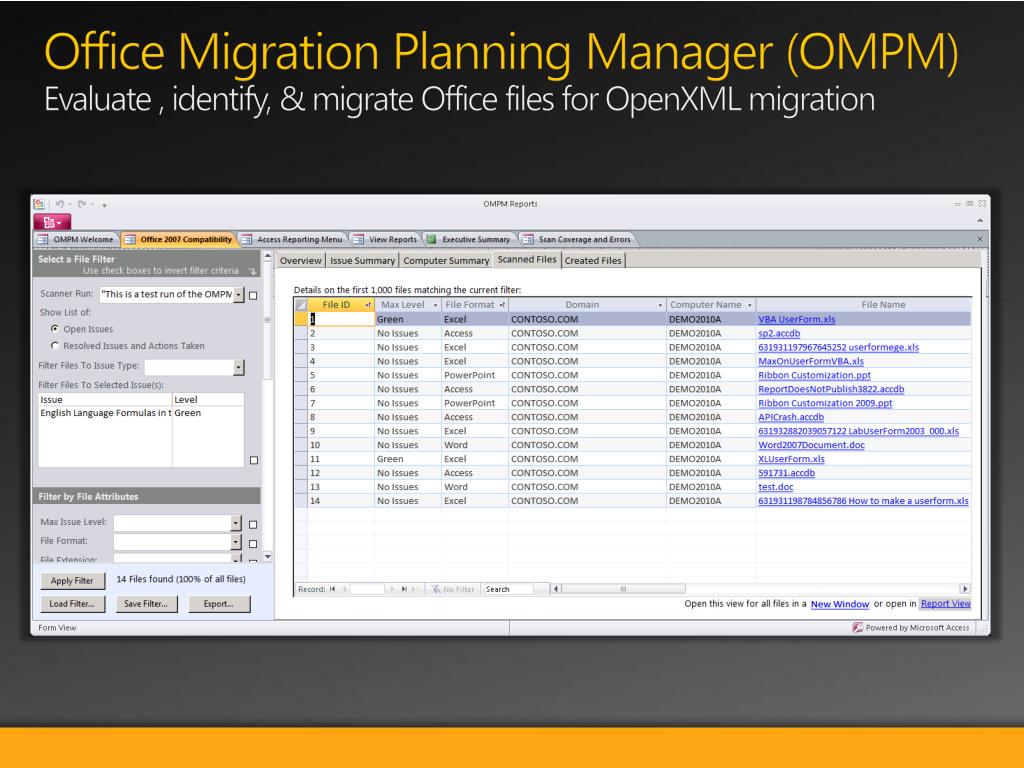Viewport: 1024px width, 768px height.
Task: Open File ID column sort dropdown
Action: click(x=368, y=305)
